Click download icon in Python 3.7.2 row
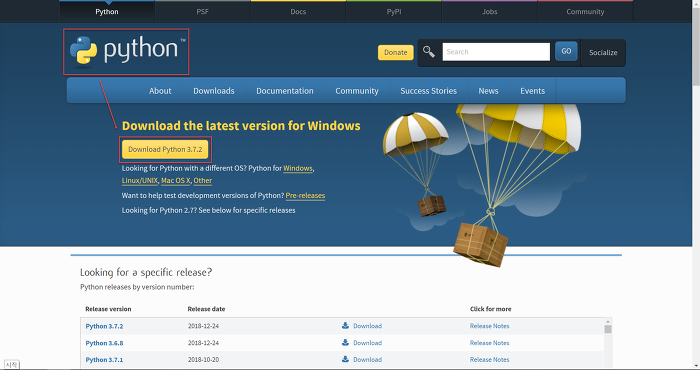 tap(345, 326)
